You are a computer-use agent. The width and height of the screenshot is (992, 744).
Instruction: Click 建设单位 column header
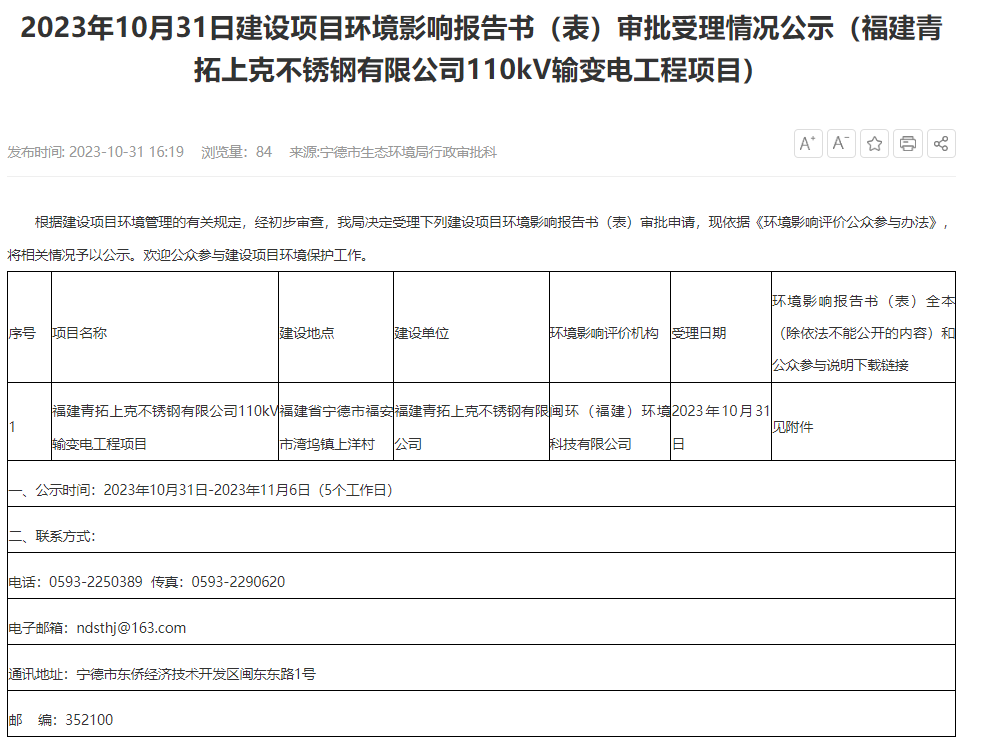pyautogui.click(x=471, y=327)
